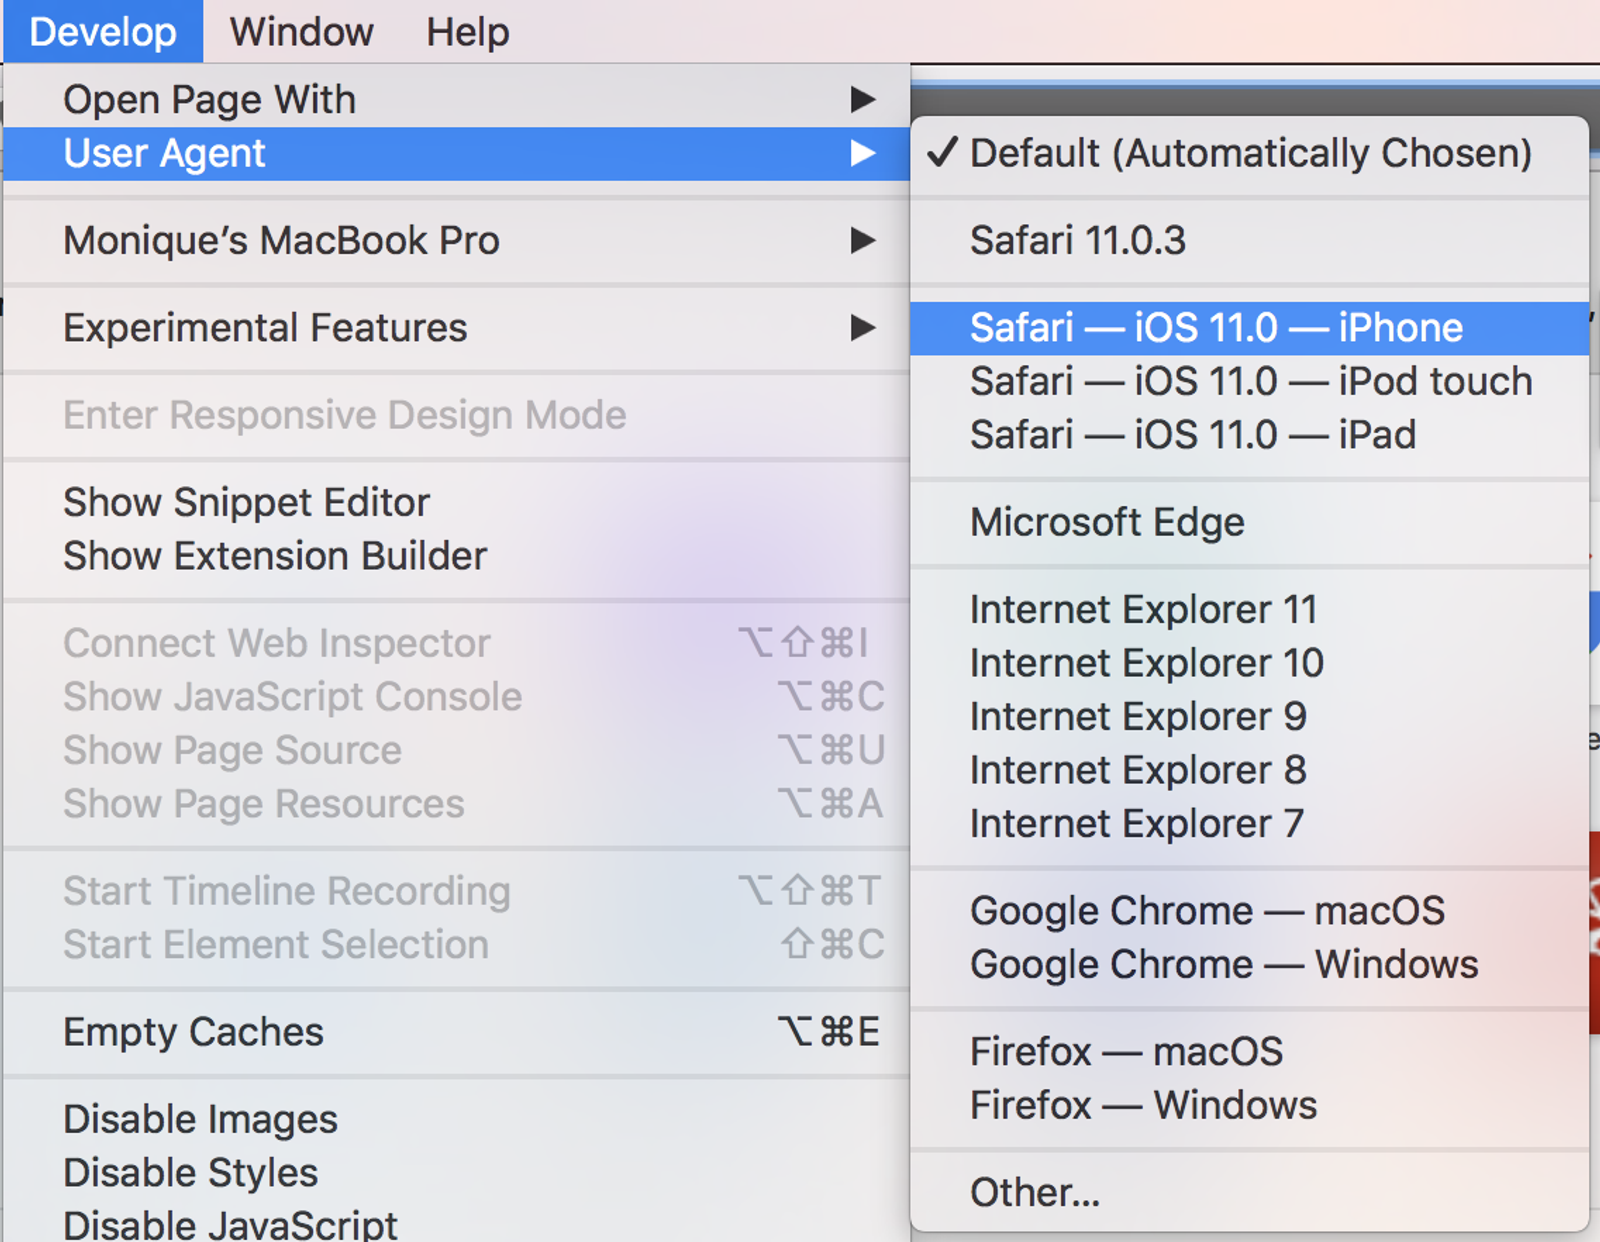Expand Open Page With submenu arrow
Viewport: 1600px width, 1242px height.
(862, 99)
